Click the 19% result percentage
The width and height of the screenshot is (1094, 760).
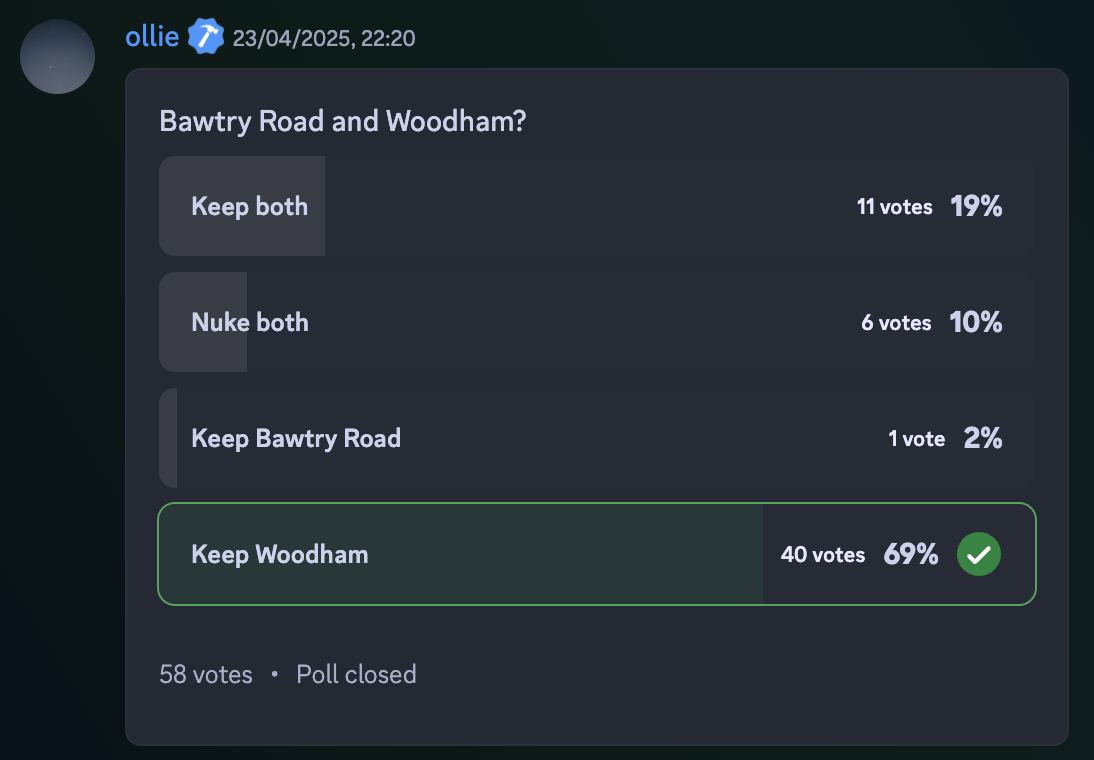976,206
